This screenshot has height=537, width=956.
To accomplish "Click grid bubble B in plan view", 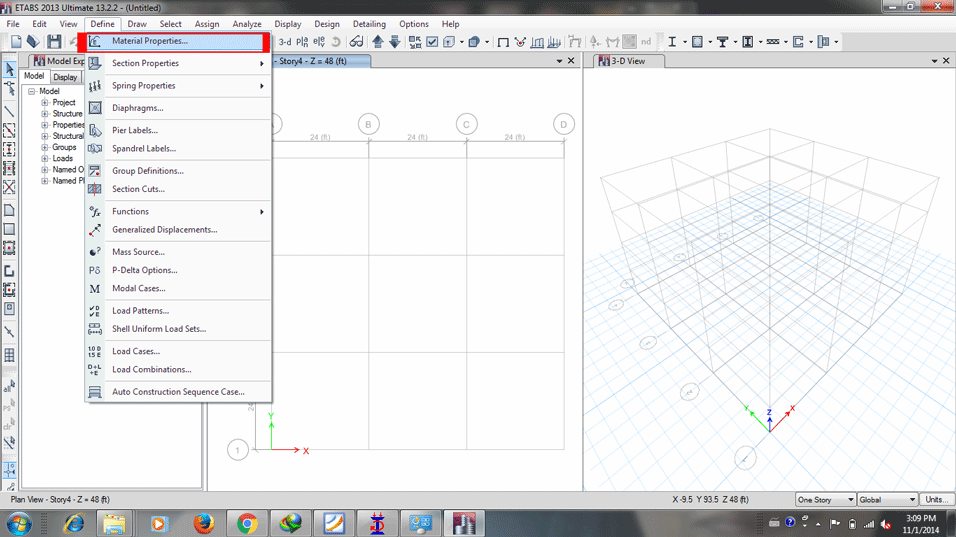I will 368,124.
